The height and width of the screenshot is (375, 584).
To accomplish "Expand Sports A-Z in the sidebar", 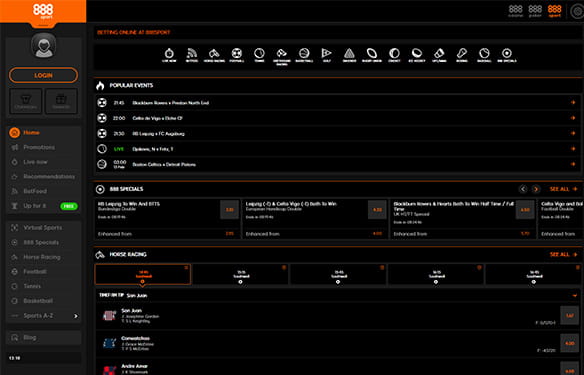I will (x=44, y=316).
